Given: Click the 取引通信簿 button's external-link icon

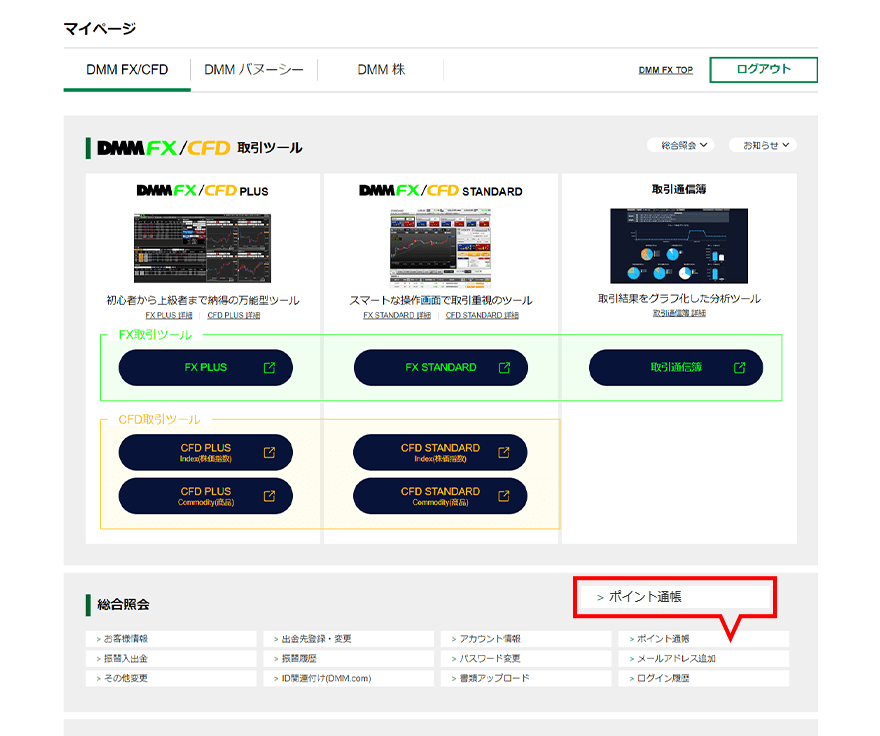Looking at the screenshot, I should point(740,368).
